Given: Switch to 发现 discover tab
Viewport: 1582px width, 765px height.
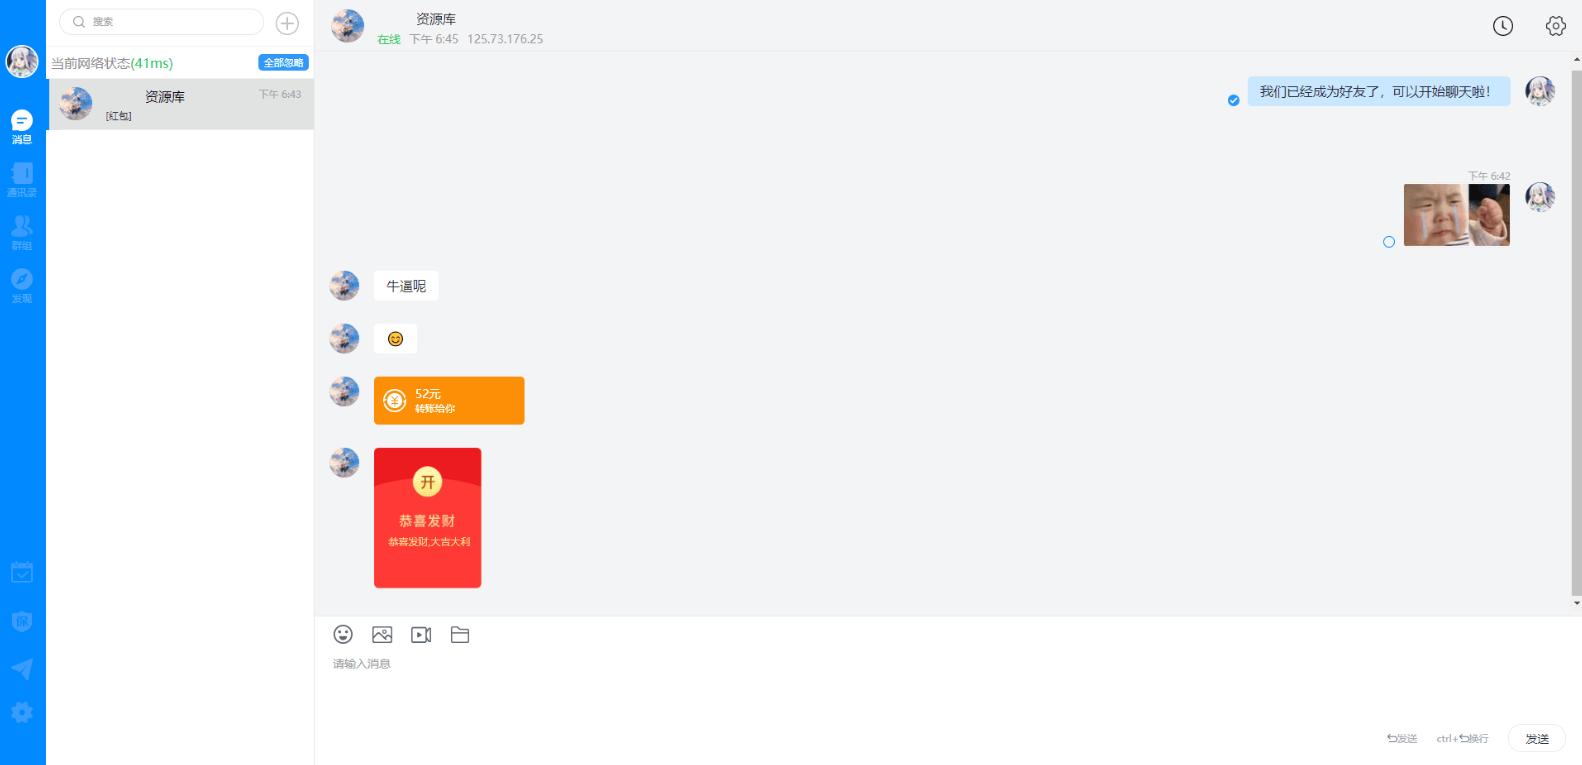Looking at the screenshot, I should [22, 286].
